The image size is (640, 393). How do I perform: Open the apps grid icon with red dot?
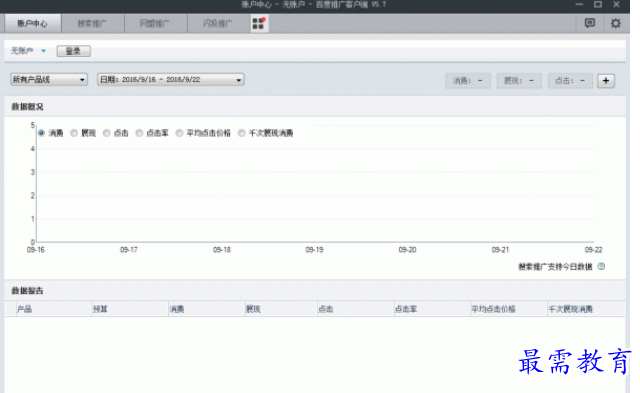pyautogui.click(x=258, y=24)
